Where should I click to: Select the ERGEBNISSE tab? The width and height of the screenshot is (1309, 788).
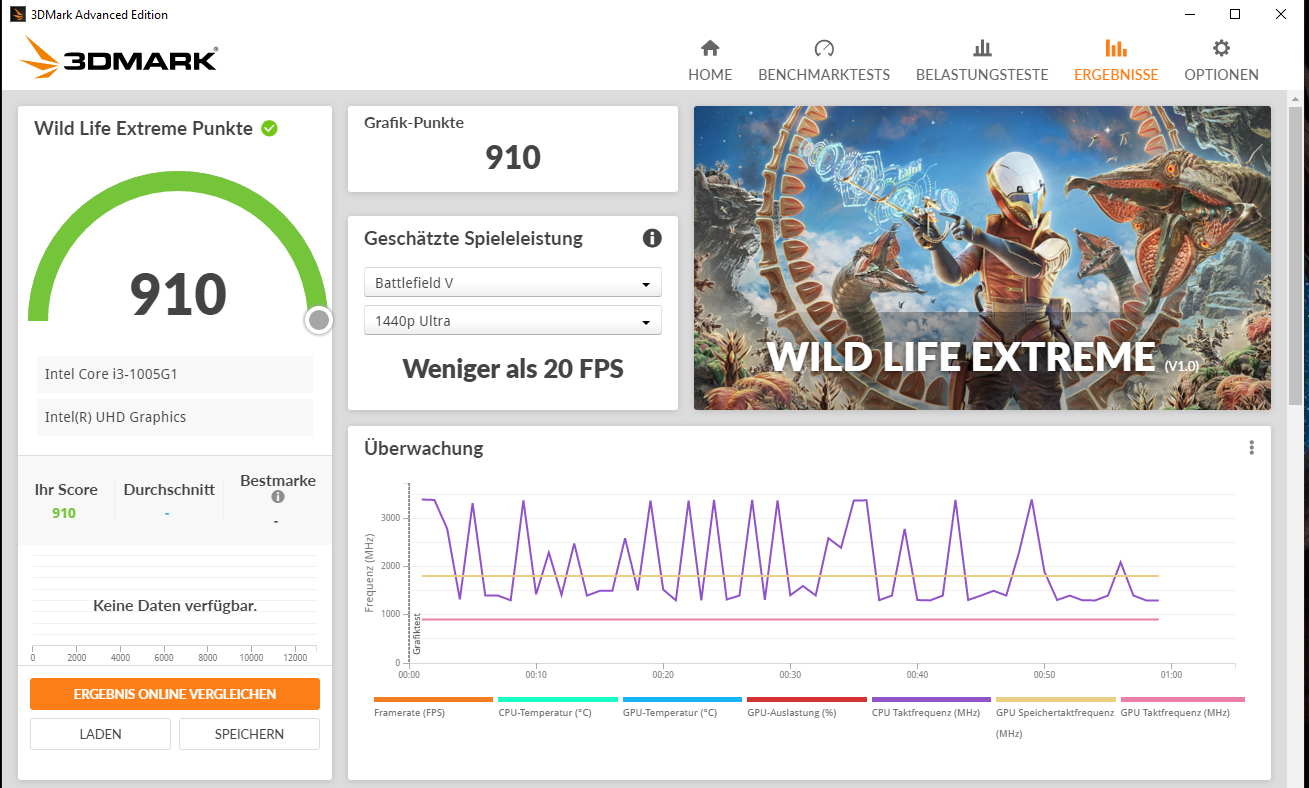click(1116, 61)
